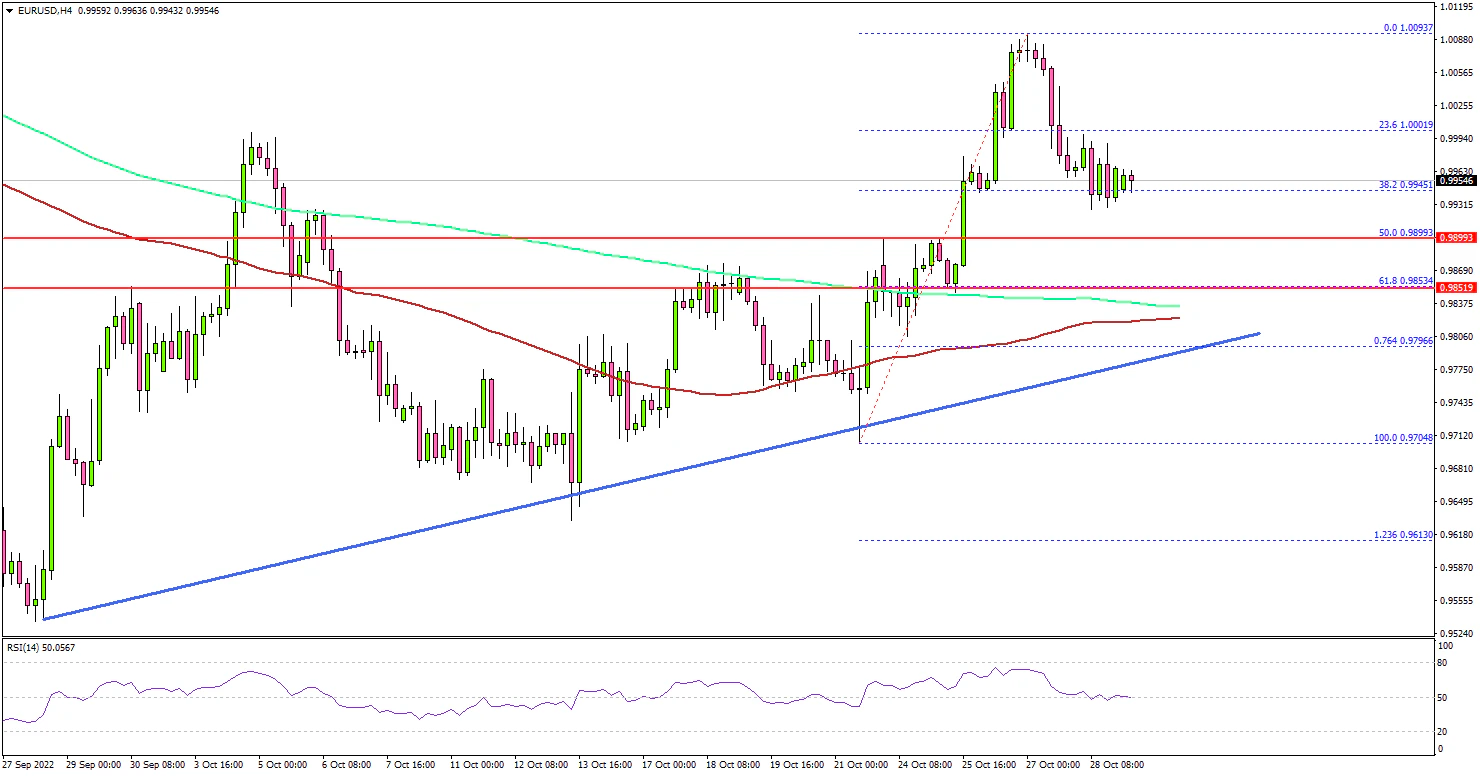Screen dimensions: 1480x776
Task: Click the RSI 50 level scale label
Action: coord(1466,697)
